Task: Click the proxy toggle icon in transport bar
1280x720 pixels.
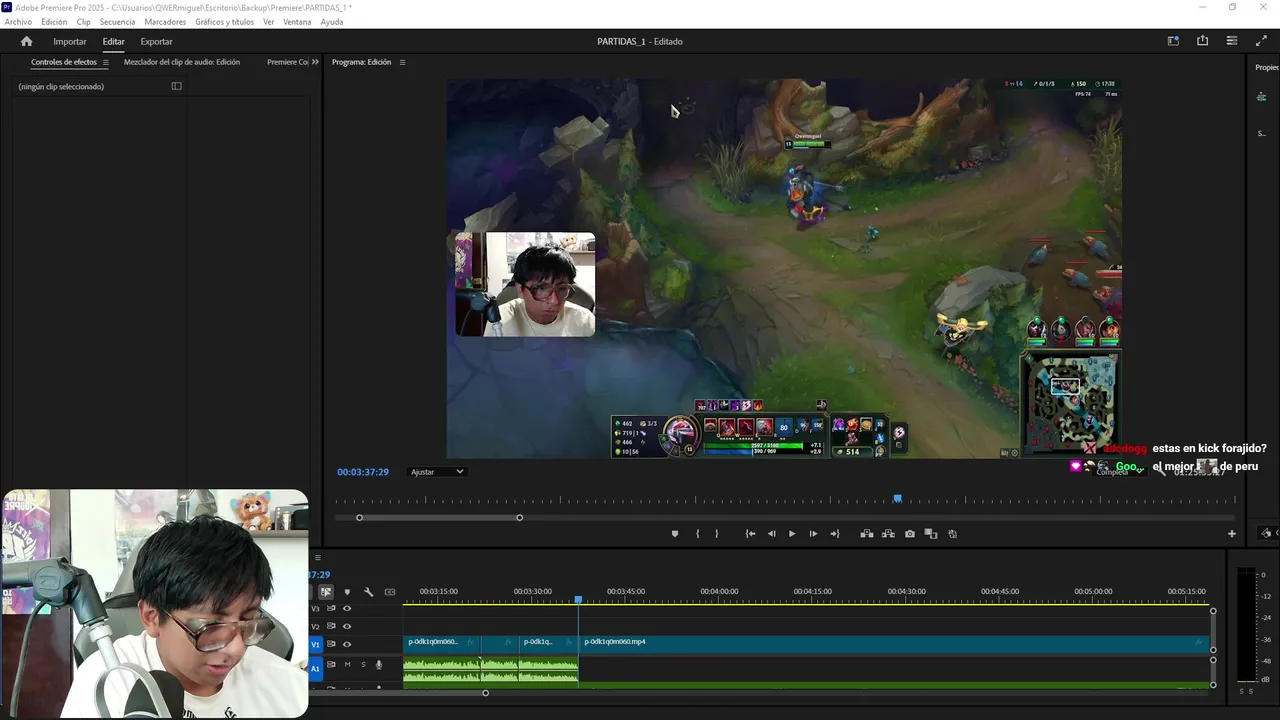Action: 952,534
